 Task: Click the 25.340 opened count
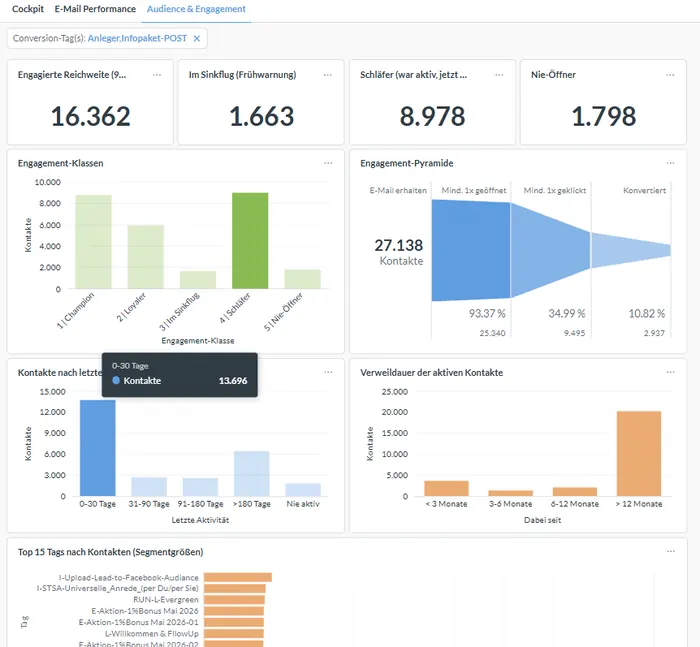click(492, 333)
